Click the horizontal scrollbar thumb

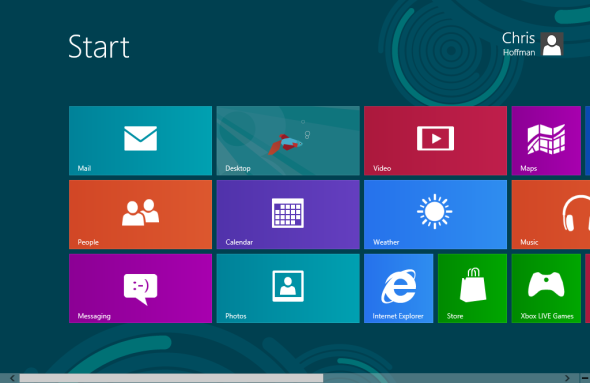(x=171, y=378)
